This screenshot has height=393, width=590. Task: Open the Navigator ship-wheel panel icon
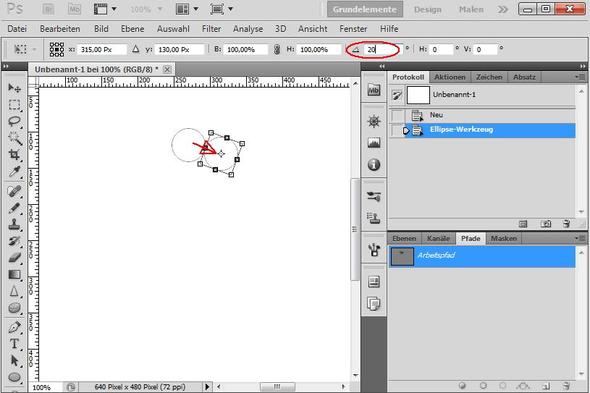[x=374, y=121]
